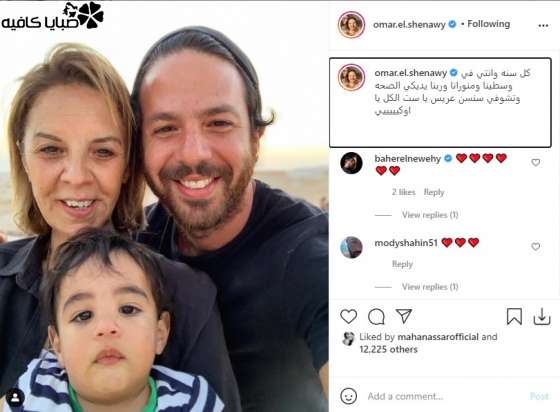Share post with the paper plane icon
Image resolution: width=560 pixels, height=412 pixels.
click(x=404, y=316)
